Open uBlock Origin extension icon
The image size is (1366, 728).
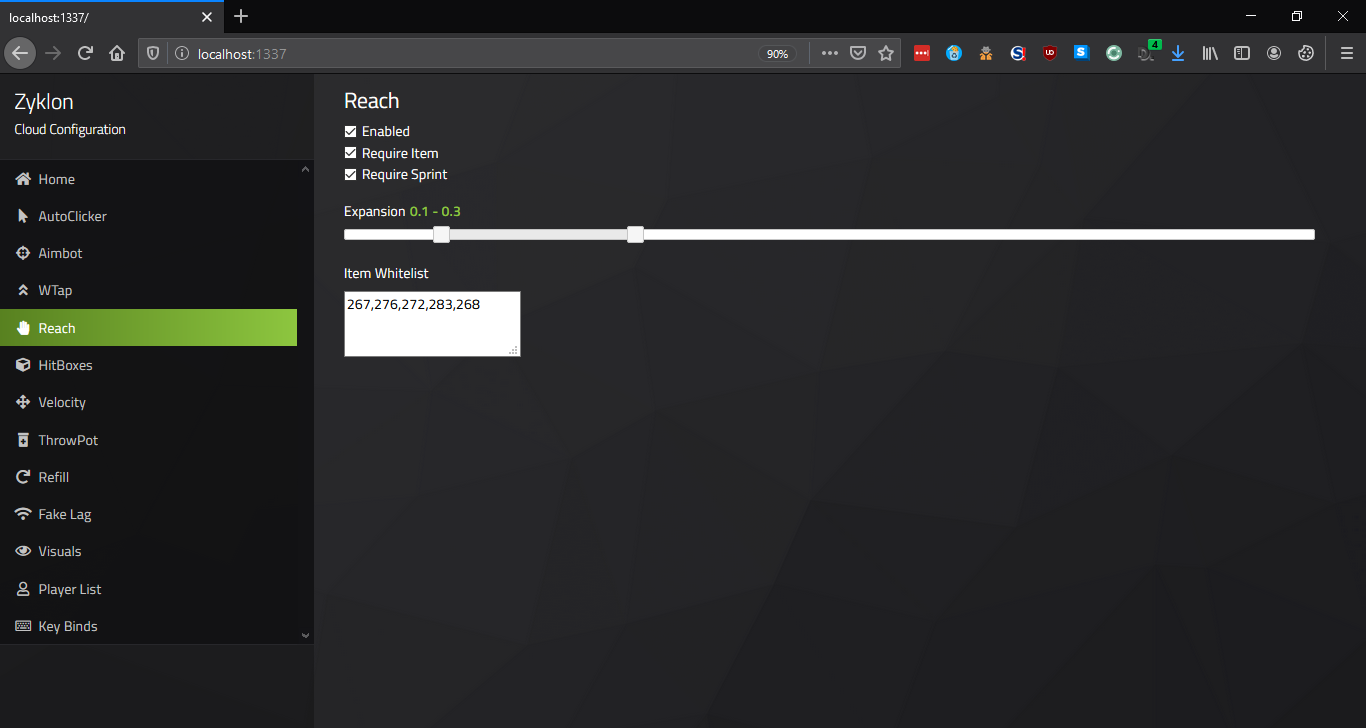pyautogui.click(x=1050, y=53)
